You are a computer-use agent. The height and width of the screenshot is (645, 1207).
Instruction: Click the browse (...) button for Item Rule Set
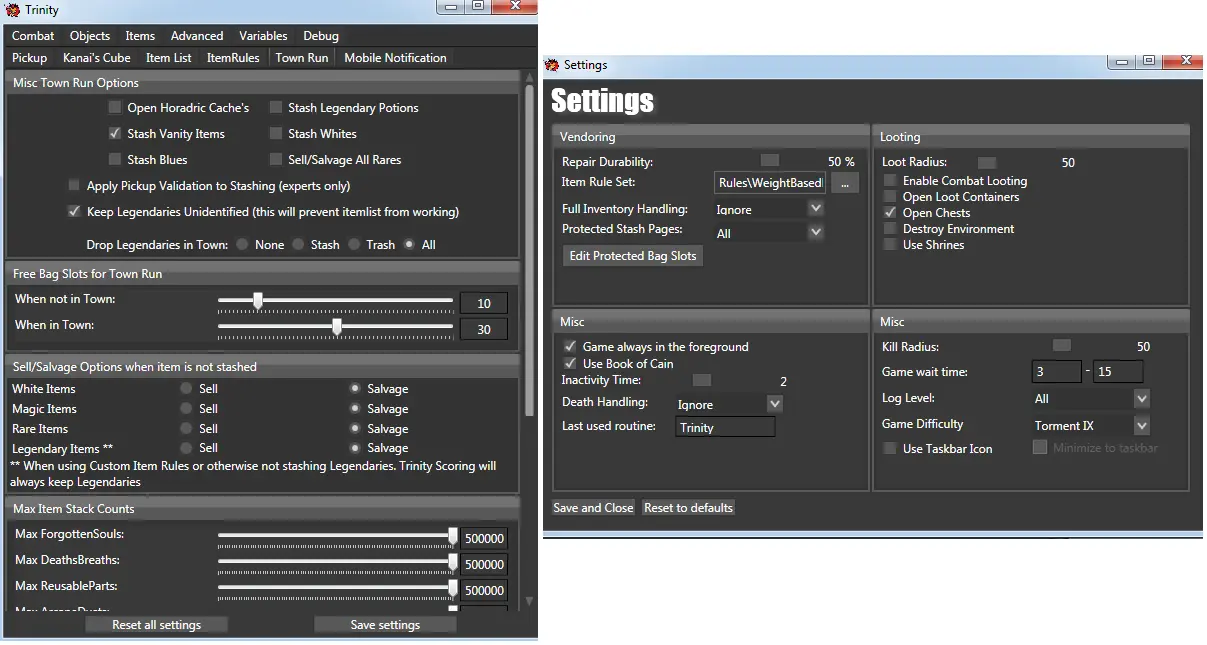click(x=844, y=183)
